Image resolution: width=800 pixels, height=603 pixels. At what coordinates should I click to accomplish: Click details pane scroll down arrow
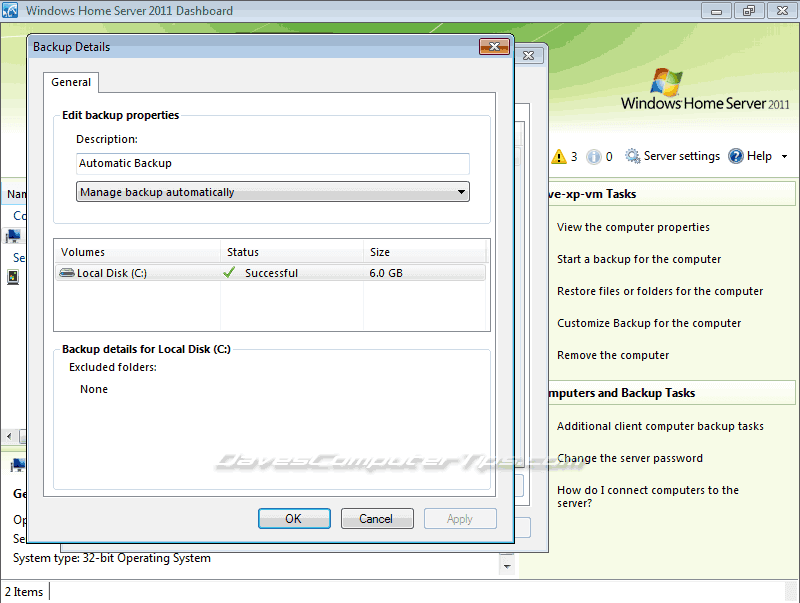pos(507,566)
